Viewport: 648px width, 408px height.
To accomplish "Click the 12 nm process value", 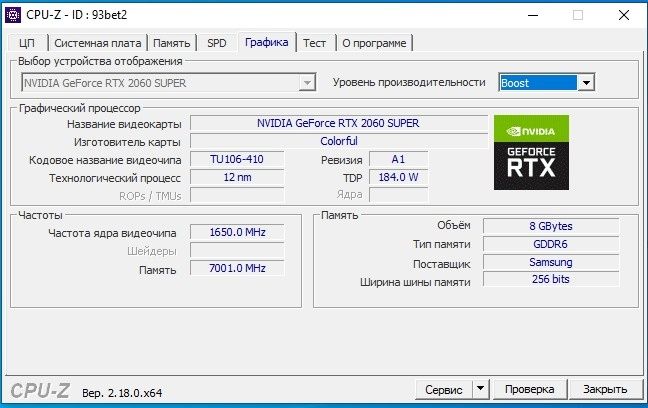I will coord(237,177).
